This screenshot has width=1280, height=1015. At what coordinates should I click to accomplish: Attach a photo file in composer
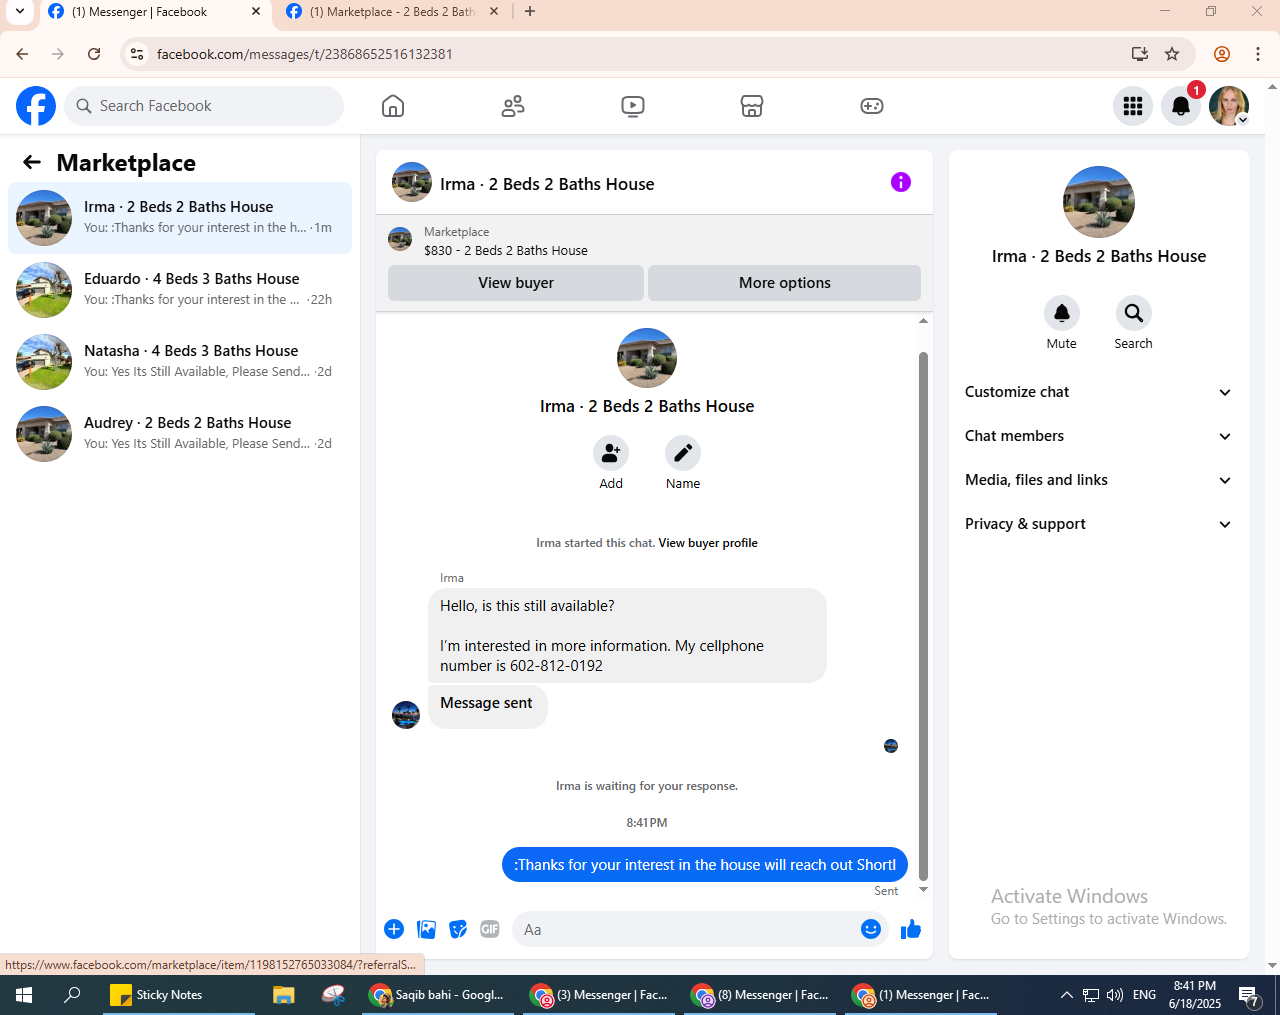[x=426, y=929]
